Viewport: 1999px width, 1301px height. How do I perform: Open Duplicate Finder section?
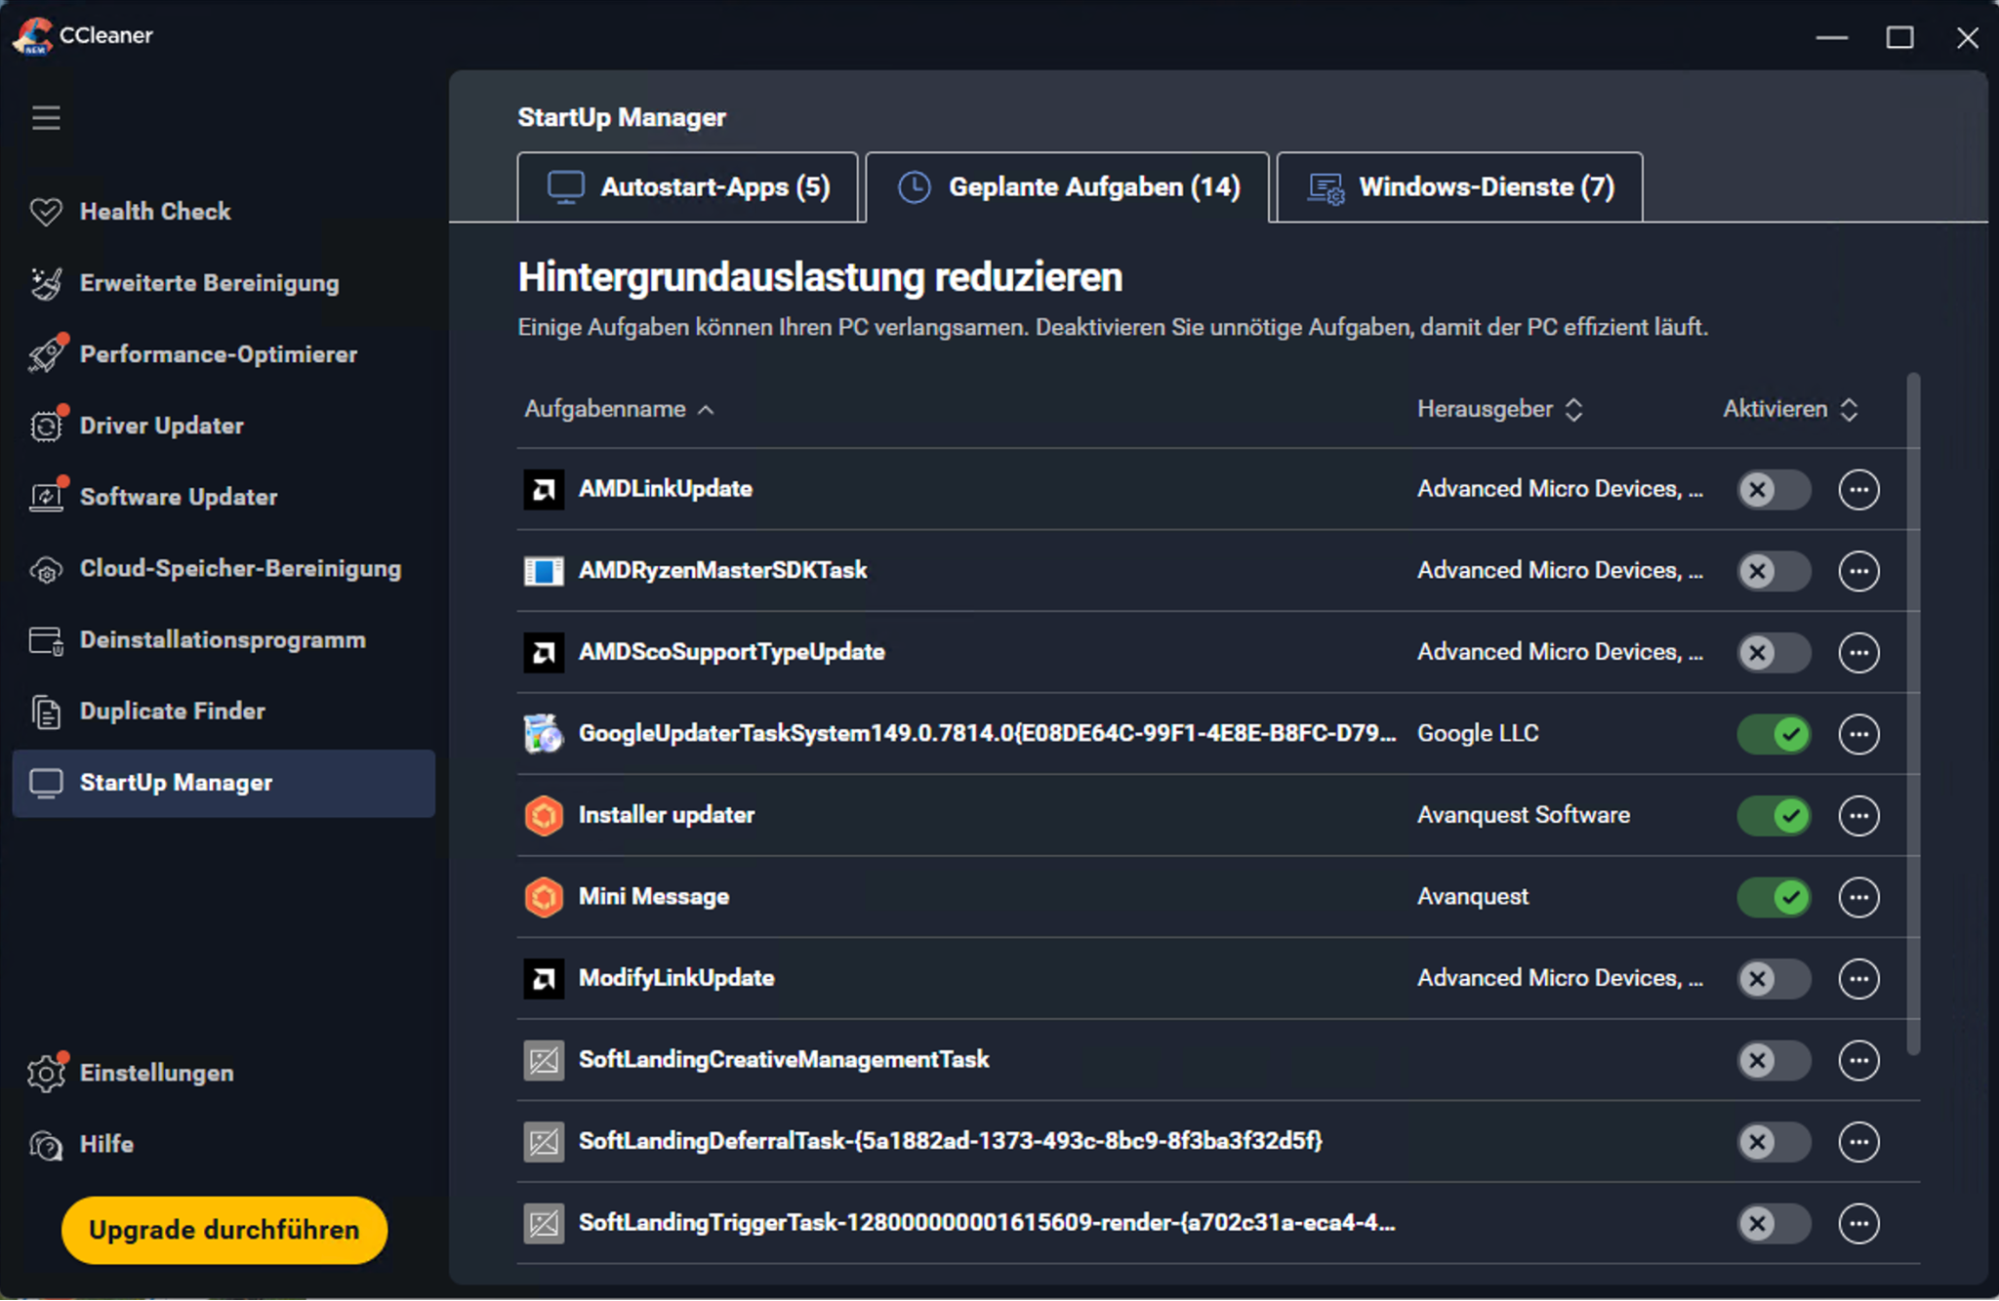click(224, 711)
